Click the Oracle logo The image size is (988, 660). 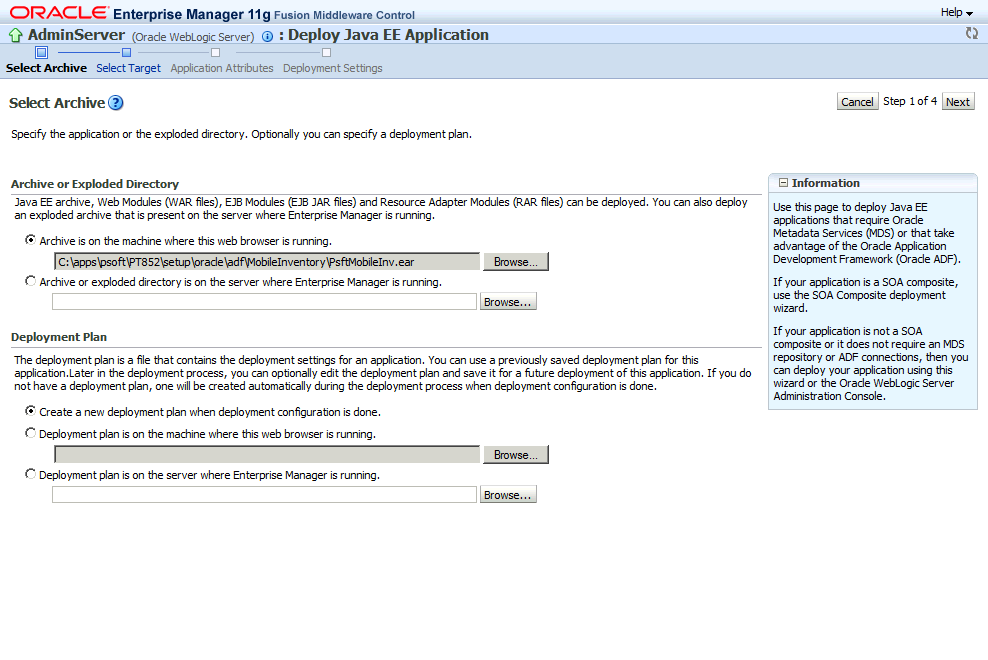point(59,13)
